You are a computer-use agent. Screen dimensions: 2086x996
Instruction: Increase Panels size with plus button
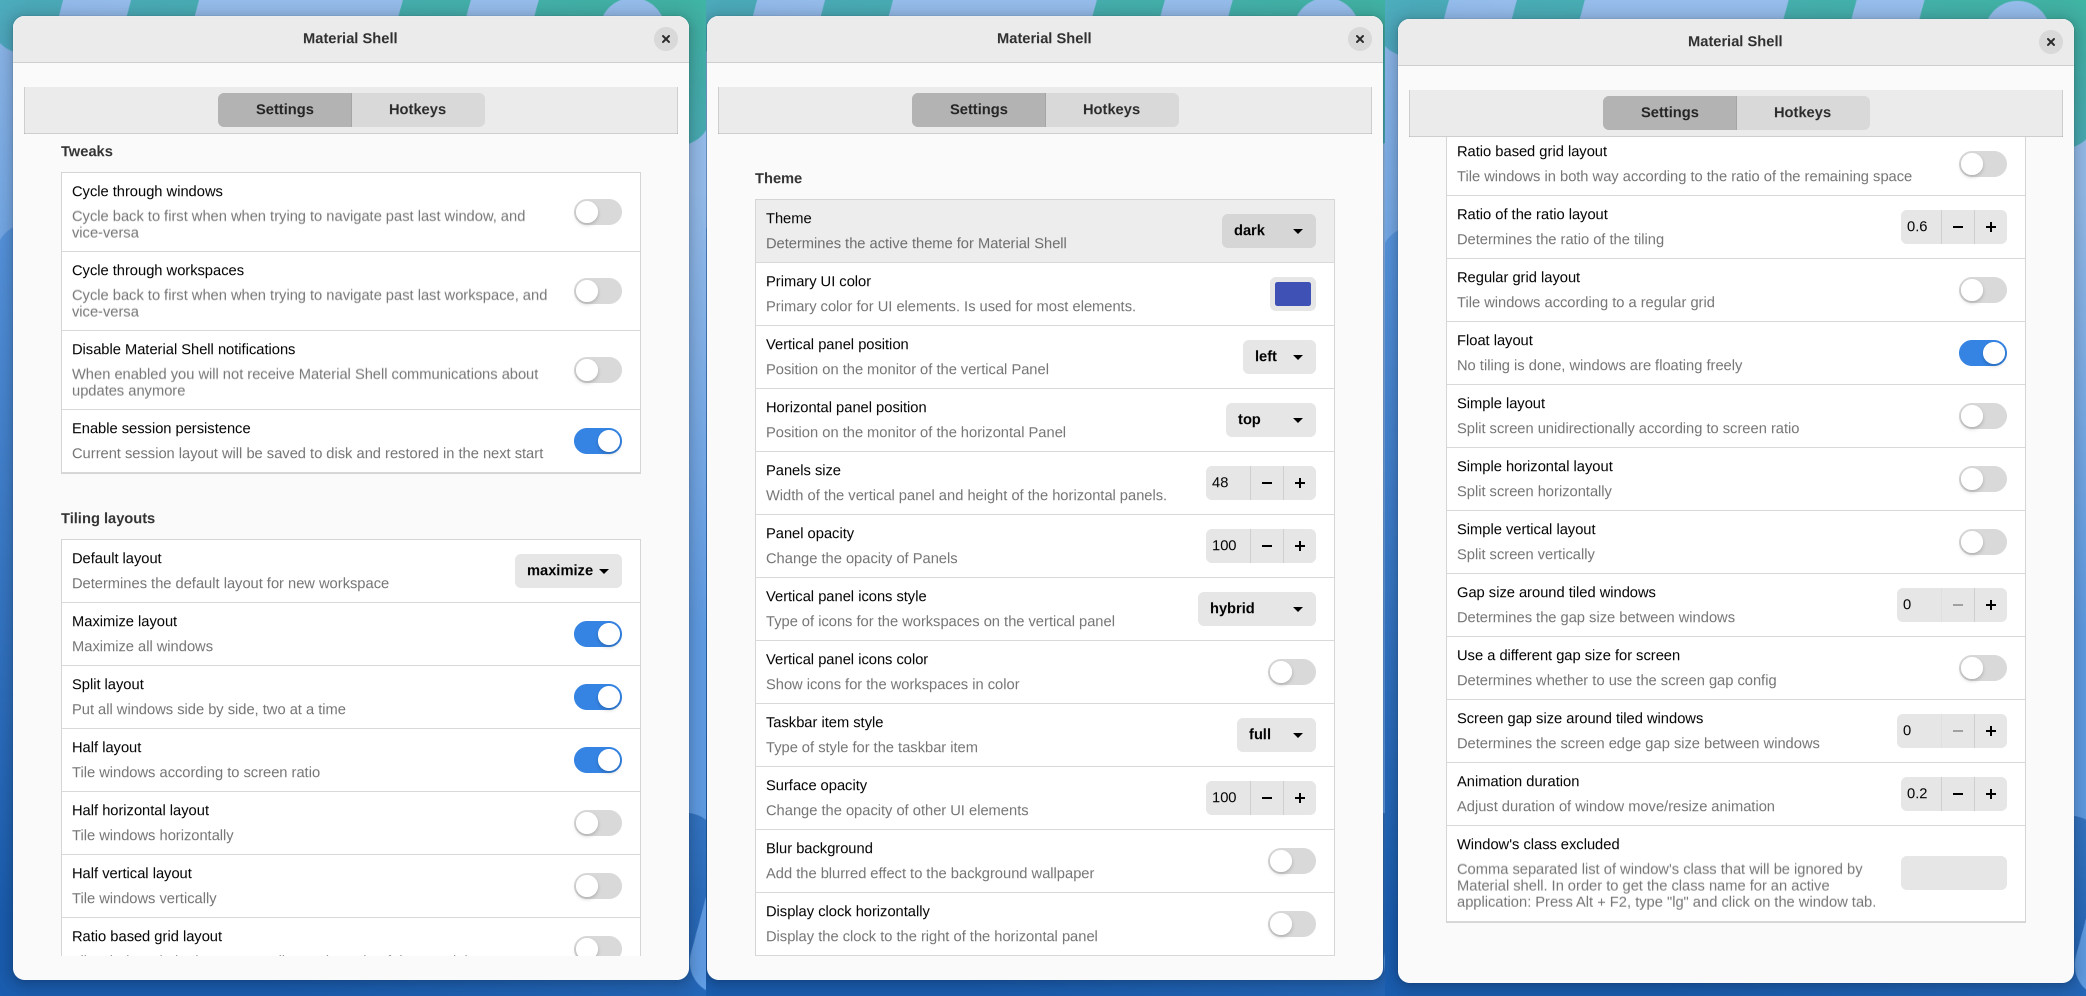(x=1299, y=483)
